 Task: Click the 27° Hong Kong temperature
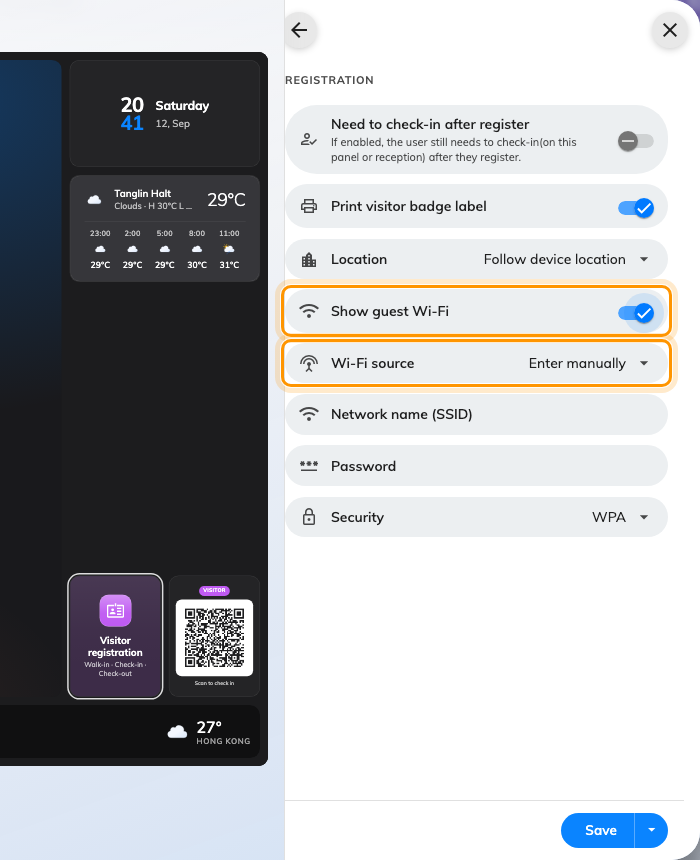[x=209, y=727]
